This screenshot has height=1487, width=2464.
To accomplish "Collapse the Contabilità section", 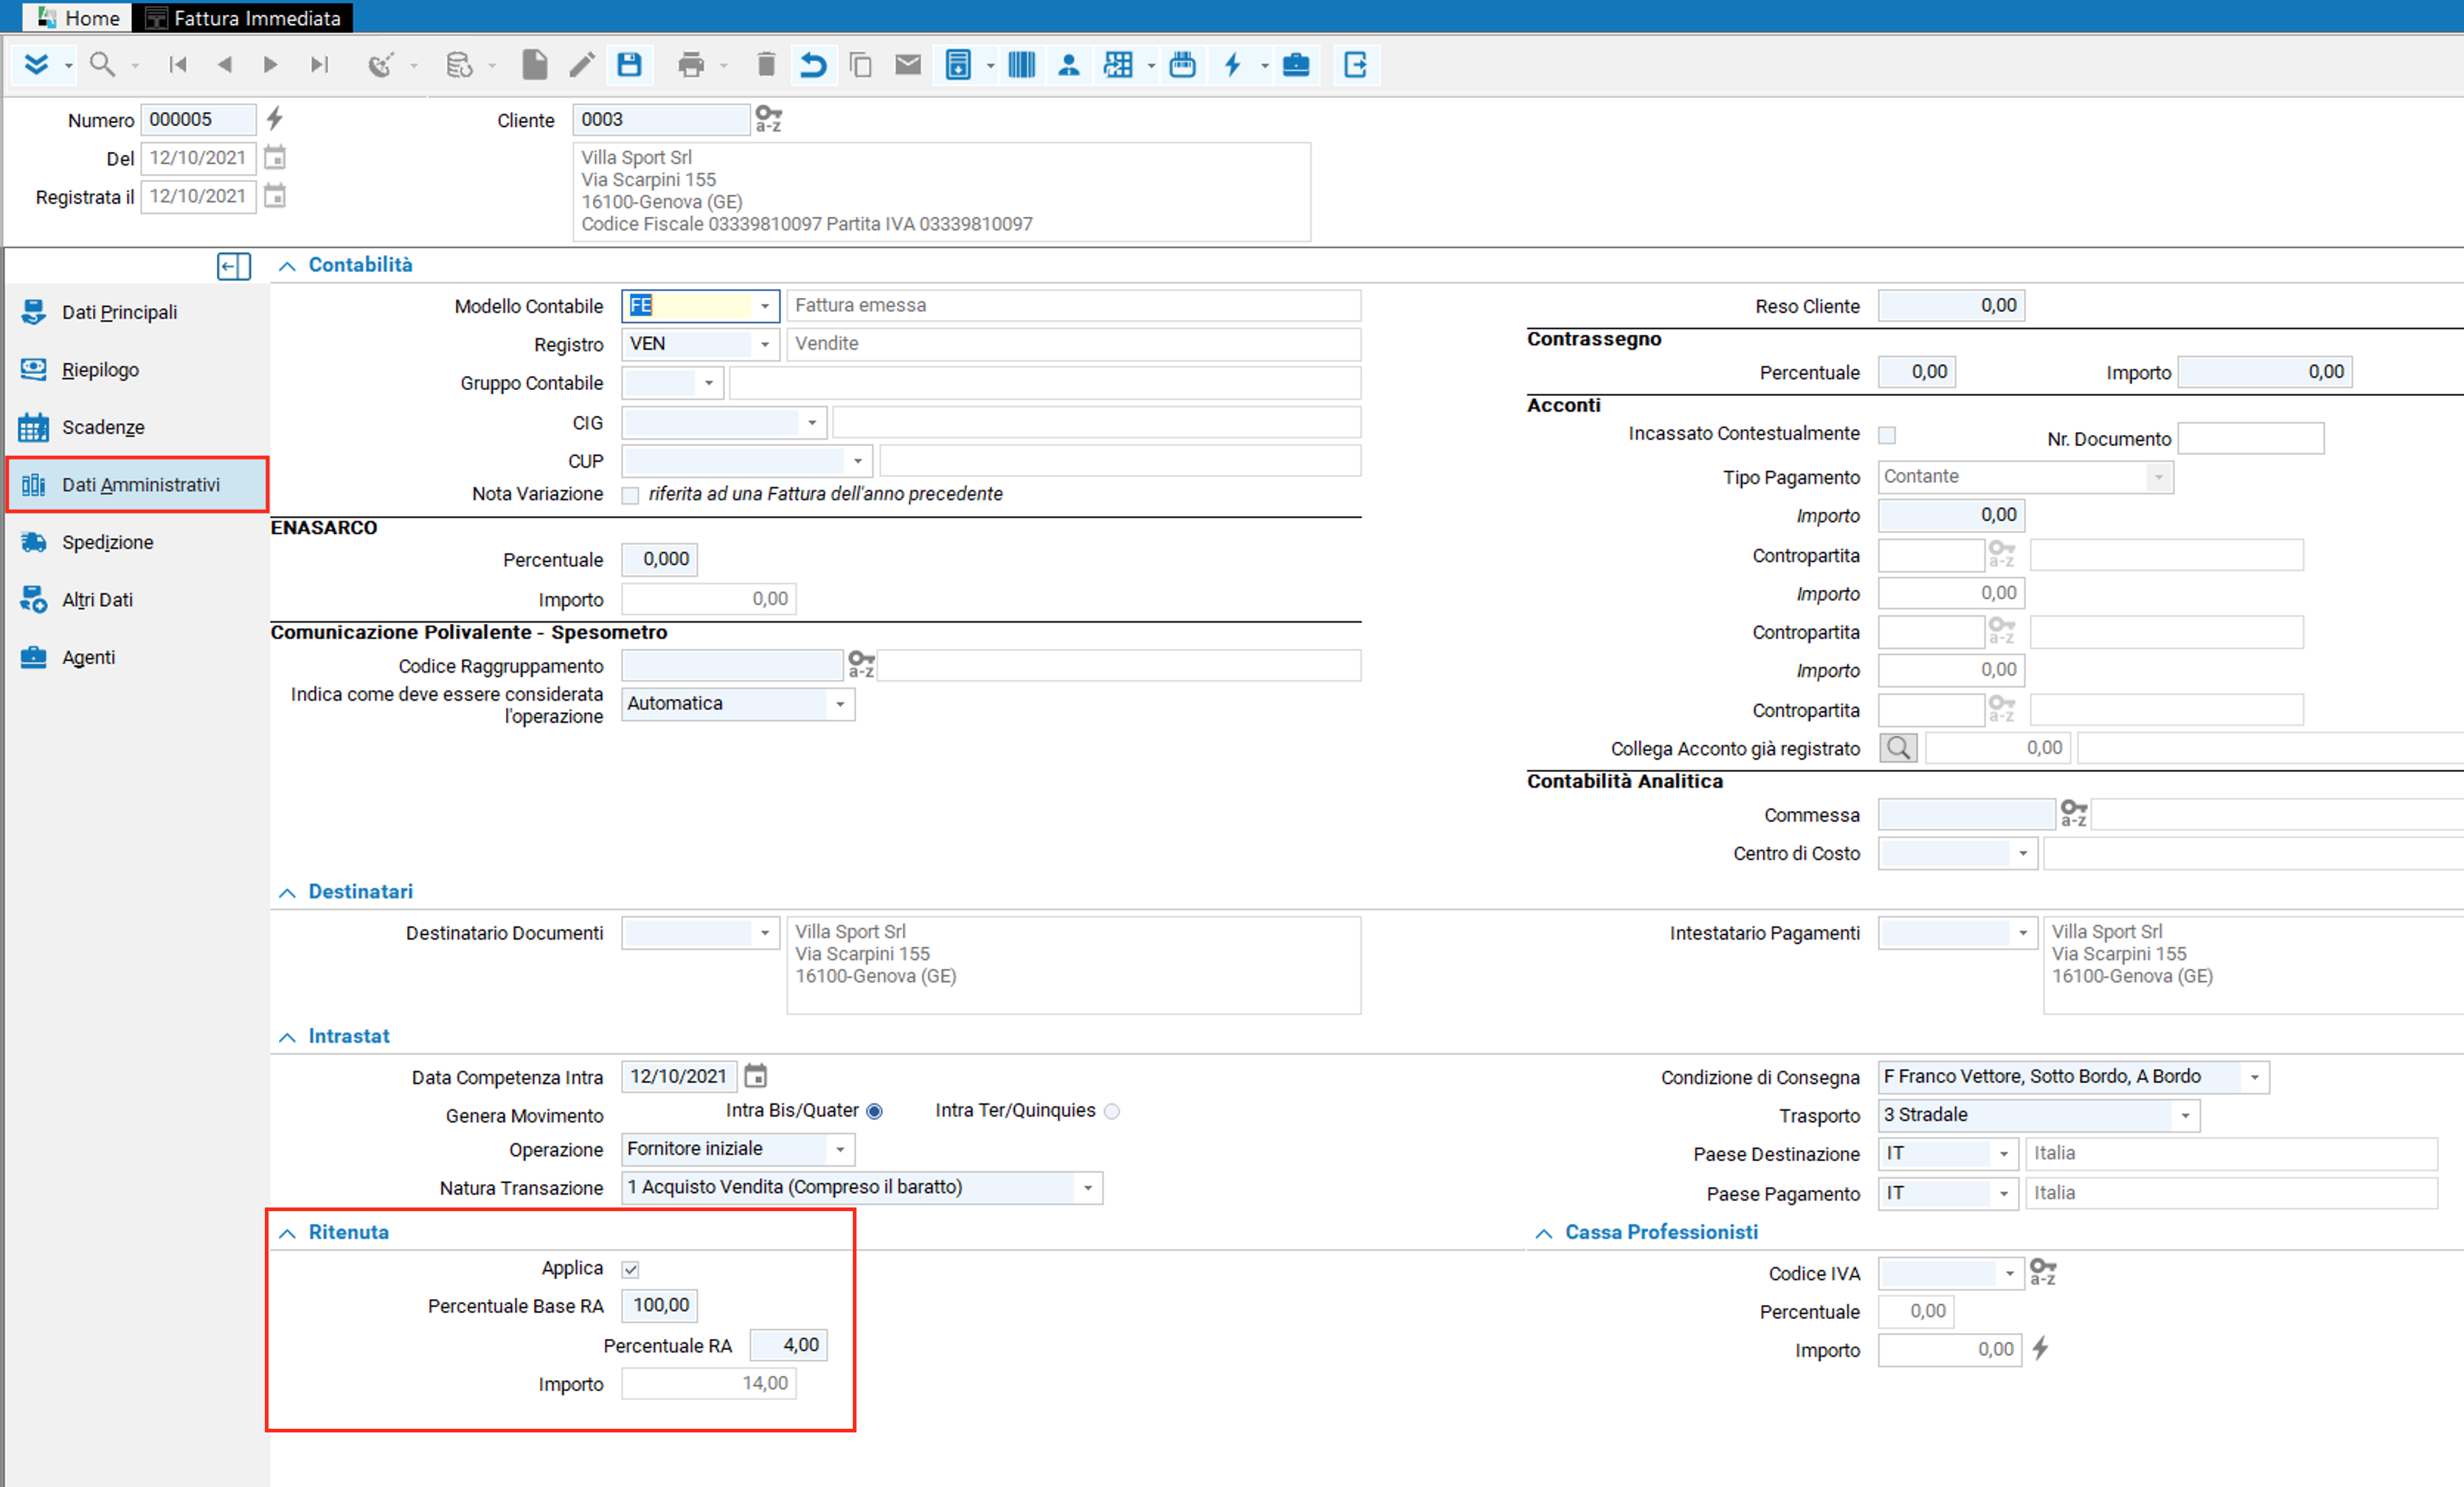I will (x=287, y=266).
